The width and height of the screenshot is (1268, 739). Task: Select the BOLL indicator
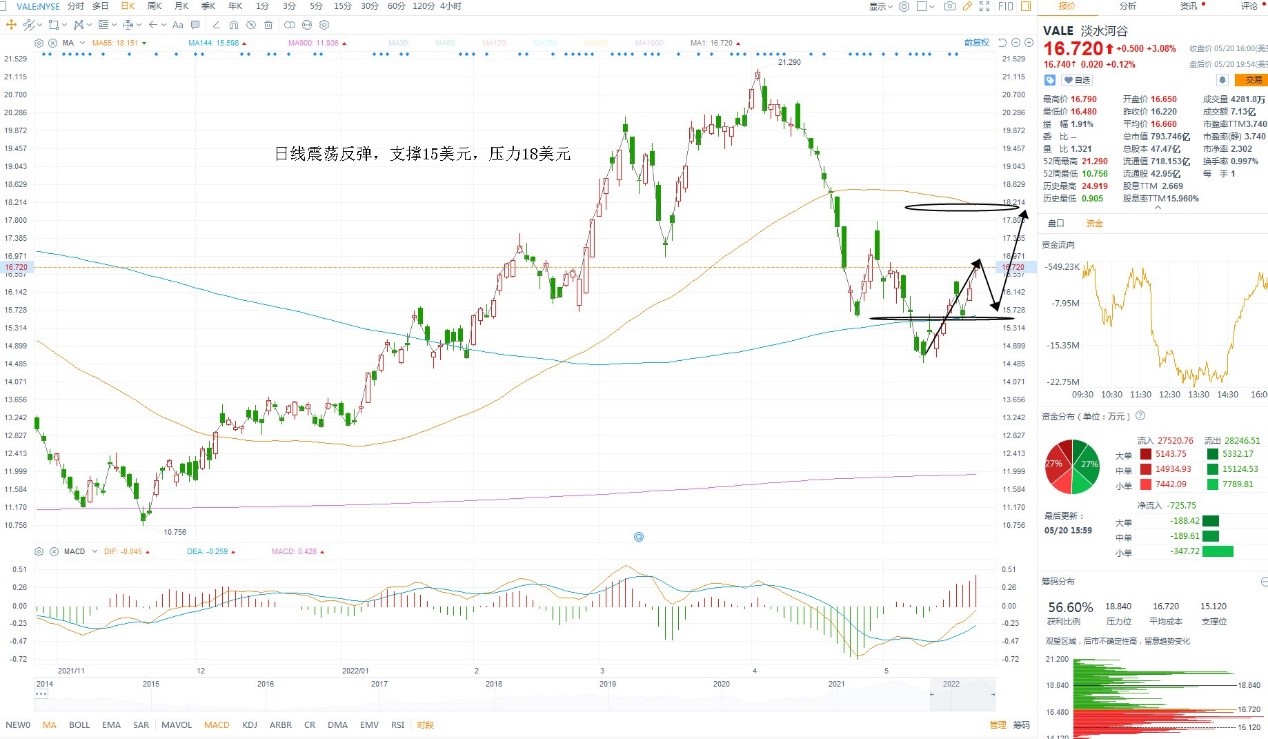click(79, 725)
